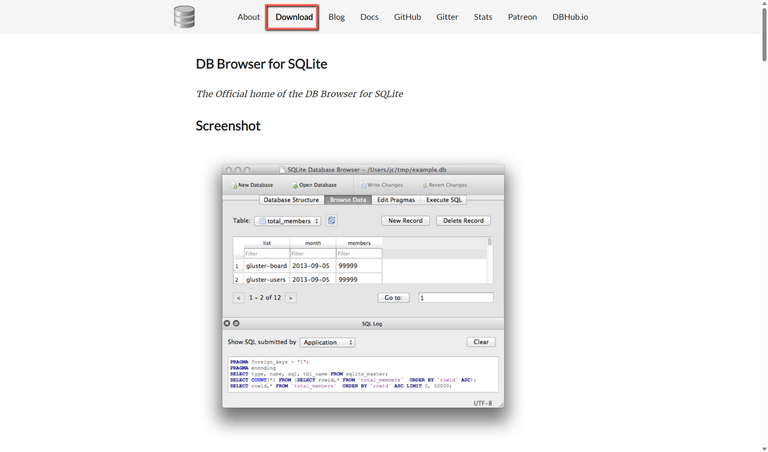This screenshot has width=768, height=452.
Task: Visit DBHub.io from the navigation
Action: pyautogui.click(x=570, y=17)
